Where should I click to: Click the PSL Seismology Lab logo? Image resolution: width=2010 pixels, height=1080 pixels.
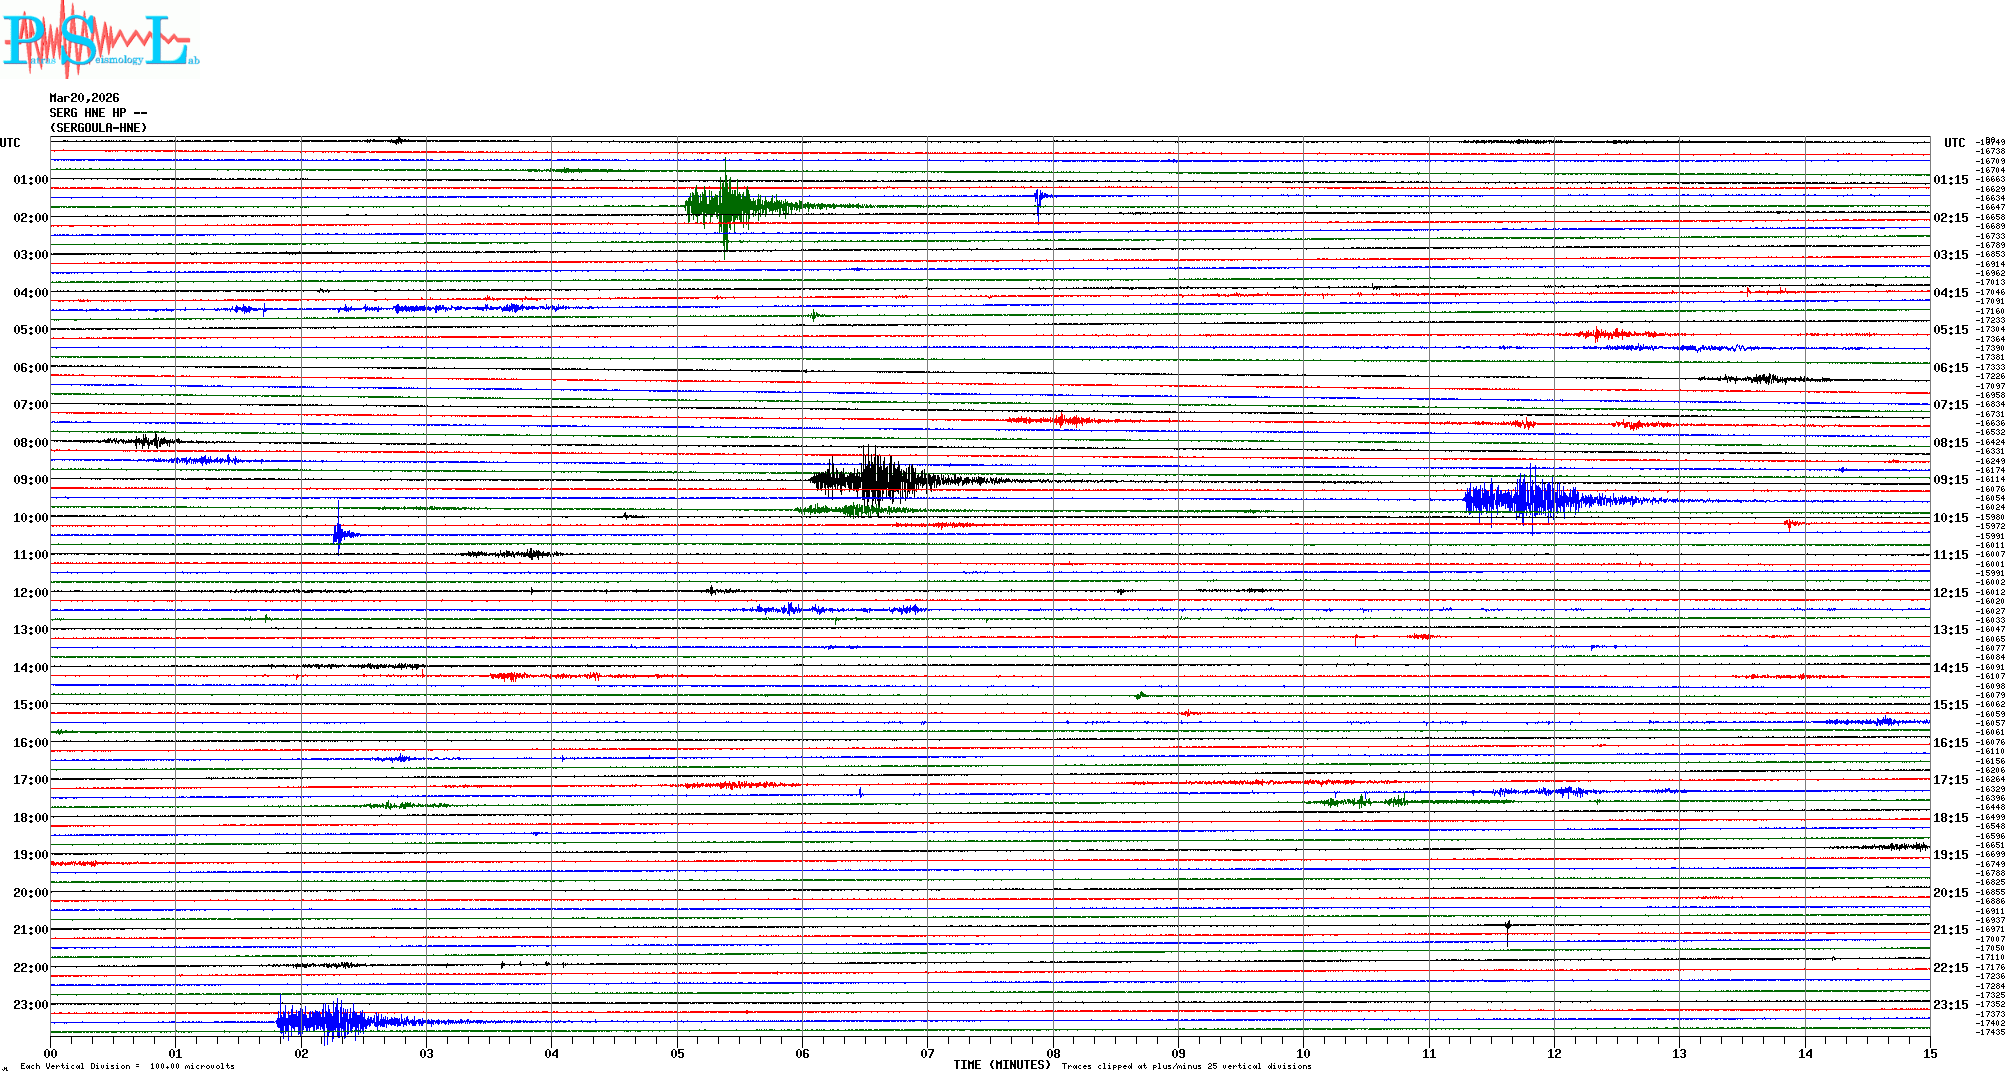pos(100,40)
